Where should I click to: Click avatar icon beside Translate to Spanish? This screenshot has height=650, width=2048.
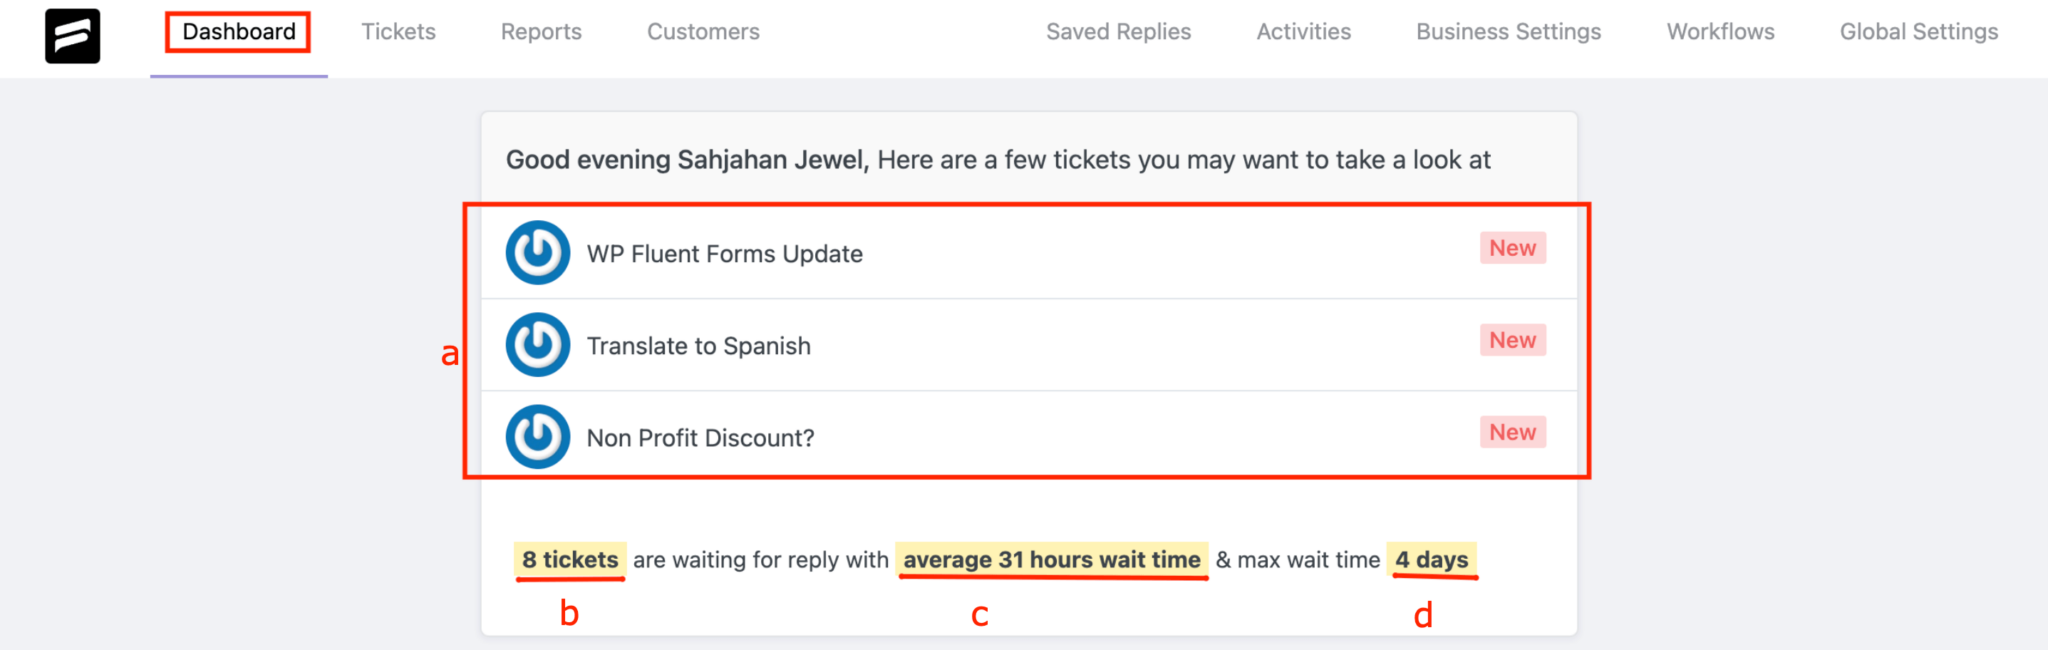pyautogui.click(x=538, y=345)
